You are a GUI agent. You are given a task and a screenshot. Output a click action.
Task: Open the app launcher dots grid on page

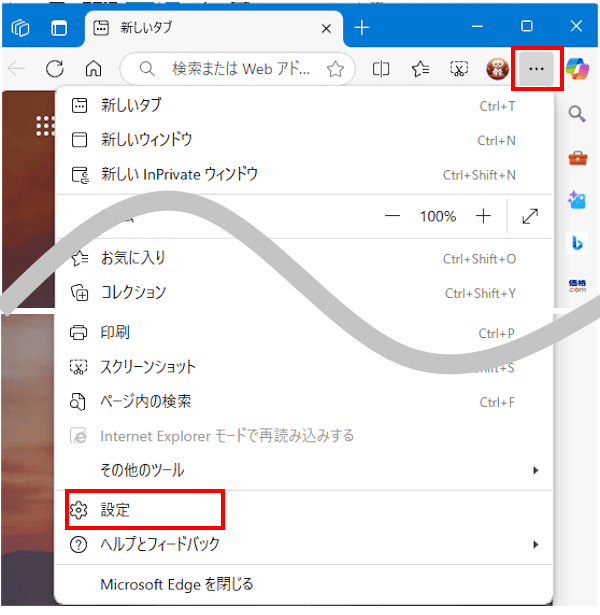pos(45,126)
